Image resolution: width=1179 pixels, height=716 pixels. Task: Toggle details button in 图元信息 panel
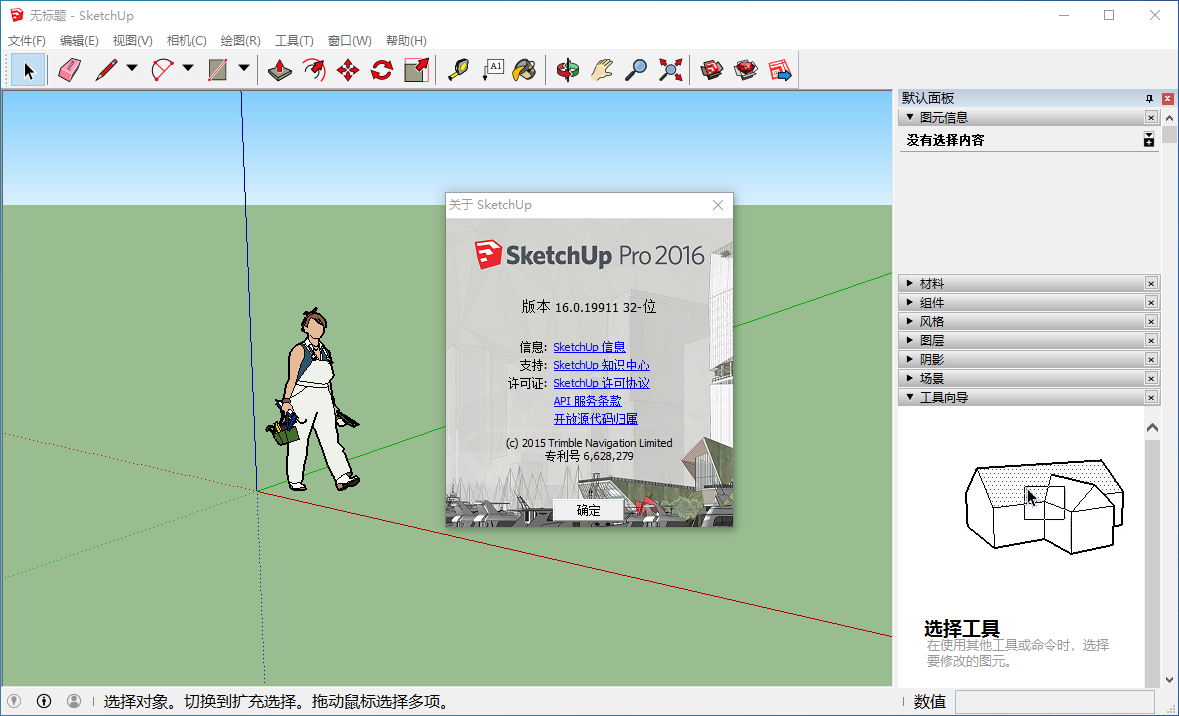click(x=1149, y=140)
